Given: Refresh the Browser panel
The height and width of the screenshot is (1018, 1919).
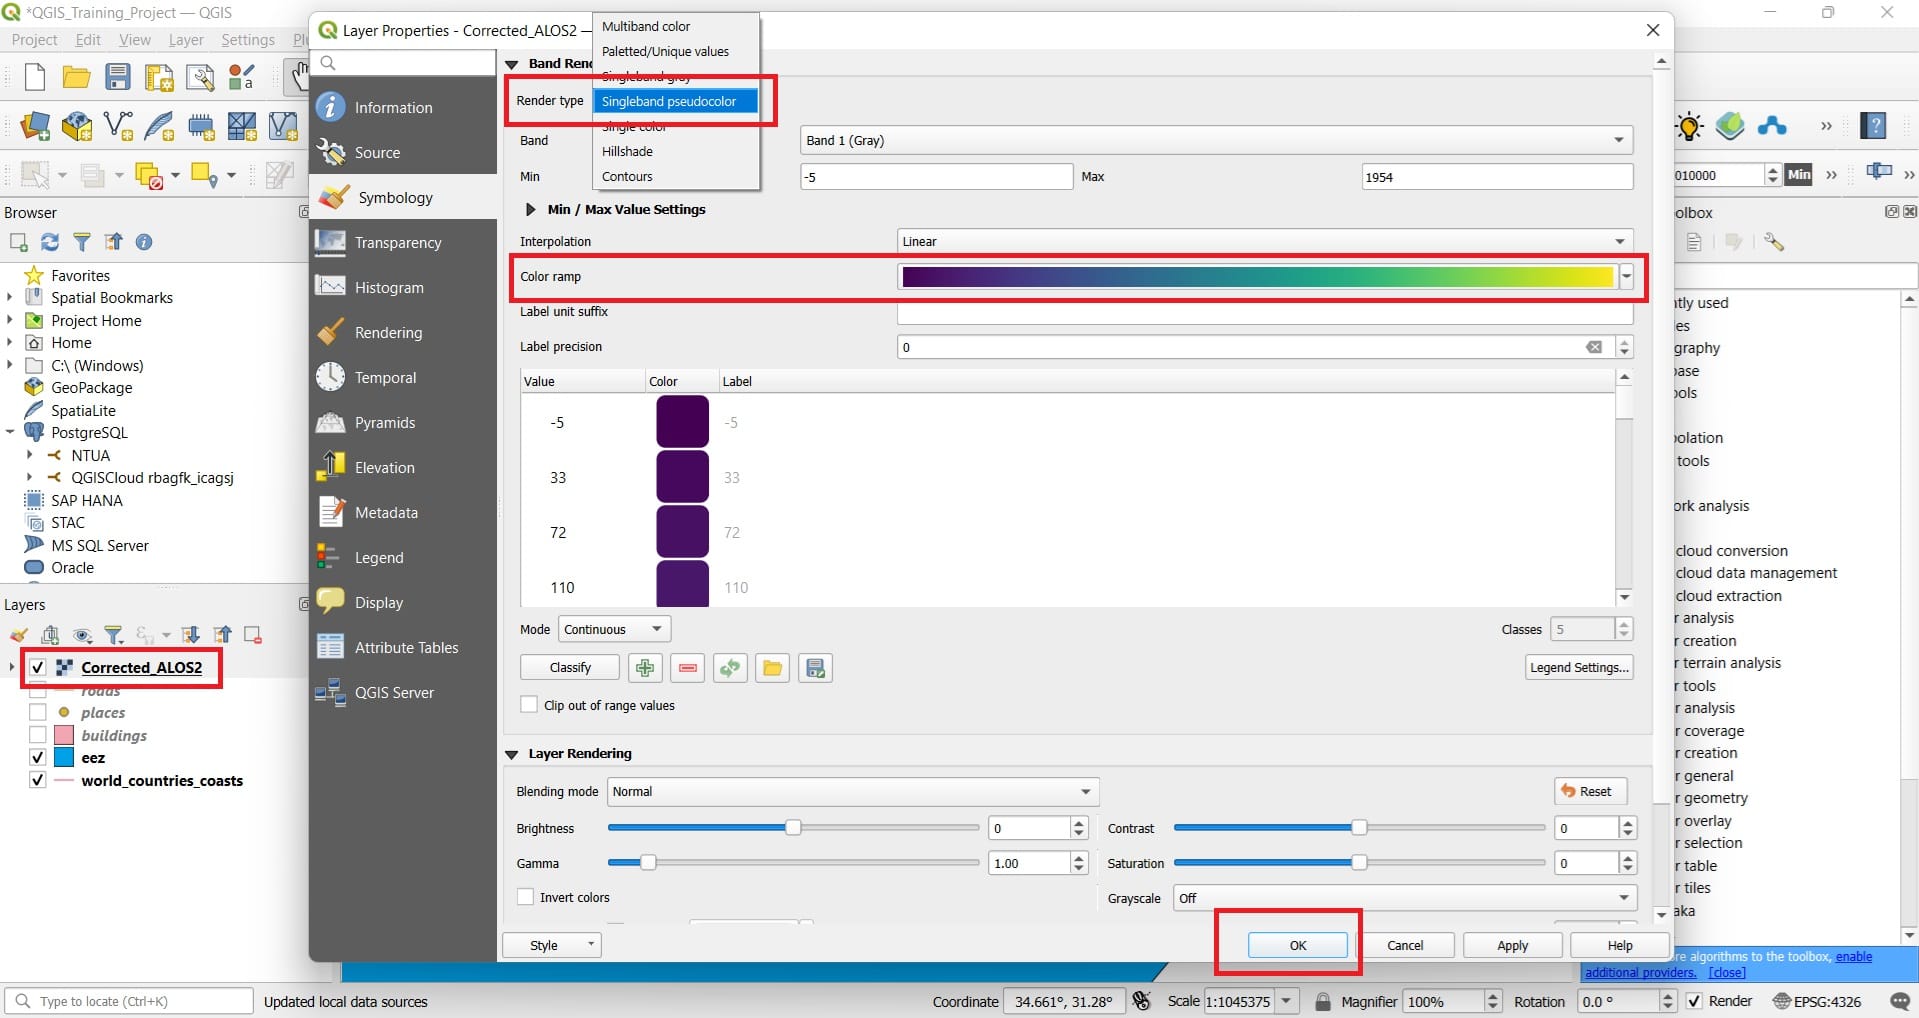Looking at the screenshot, I should point(50,242).
